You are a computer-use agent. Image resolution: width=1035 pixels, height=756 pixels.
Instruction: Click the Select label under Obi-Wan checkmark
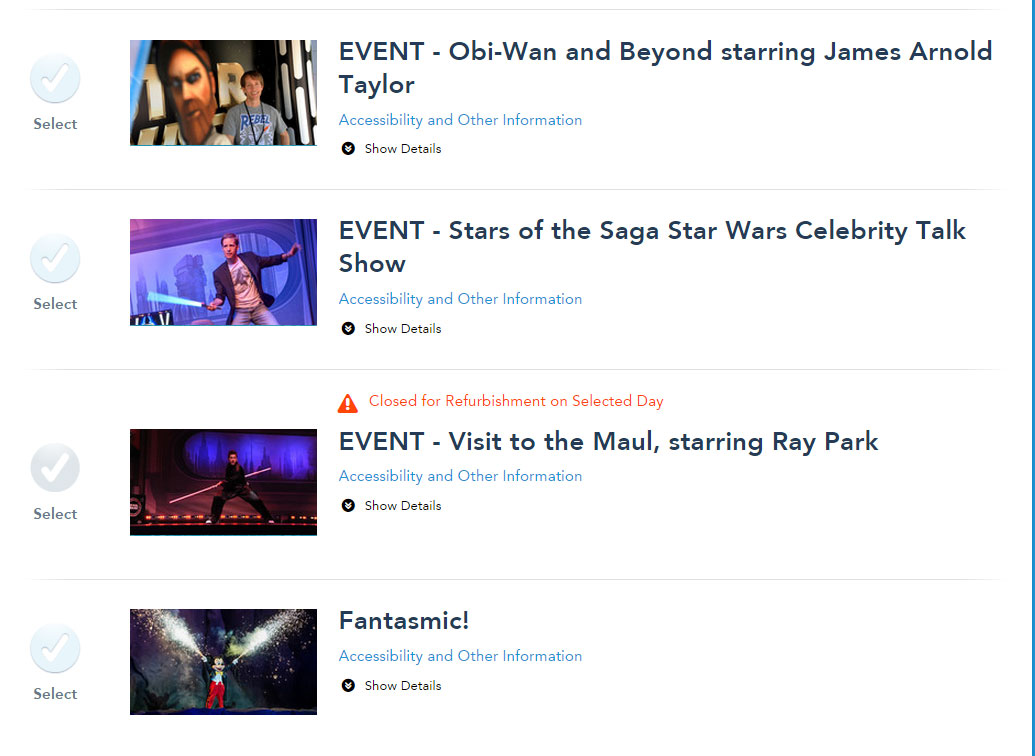(x=55, y=124)
